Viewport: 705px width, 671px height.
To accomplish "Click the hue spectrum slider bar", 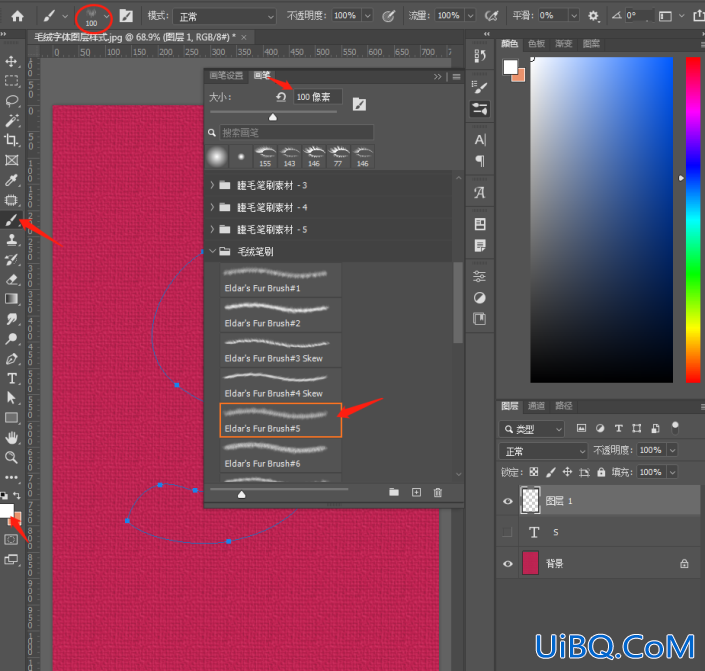I will pos(693,219).
